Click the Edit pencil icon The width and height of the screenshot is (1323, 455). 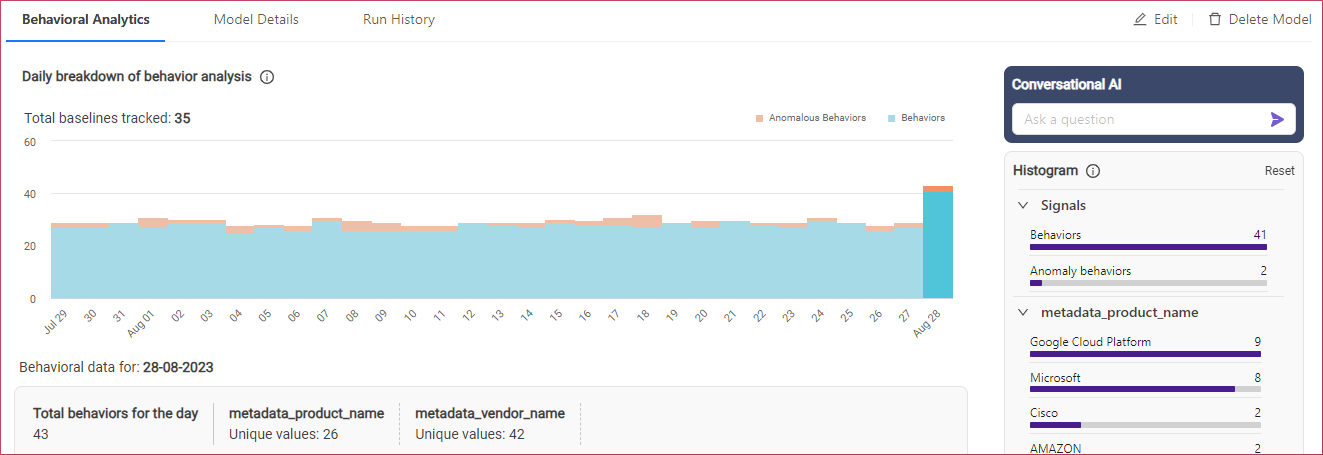point(1140,20)
